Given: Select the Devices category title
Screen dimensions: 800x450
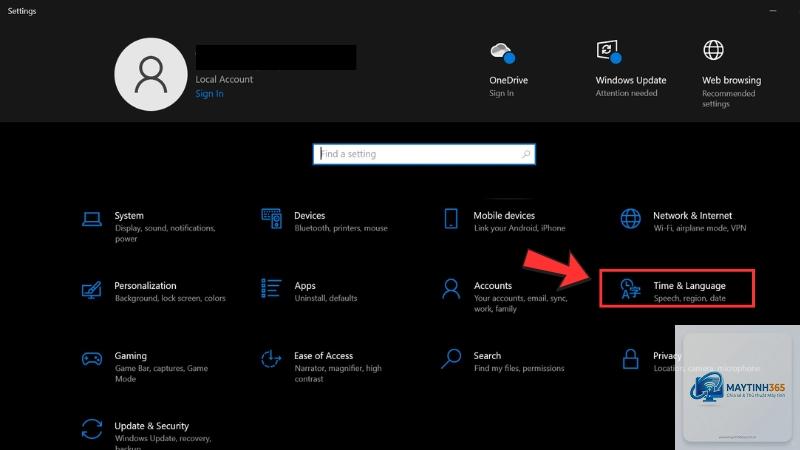Looking at the screenshot, I should 309,215.
